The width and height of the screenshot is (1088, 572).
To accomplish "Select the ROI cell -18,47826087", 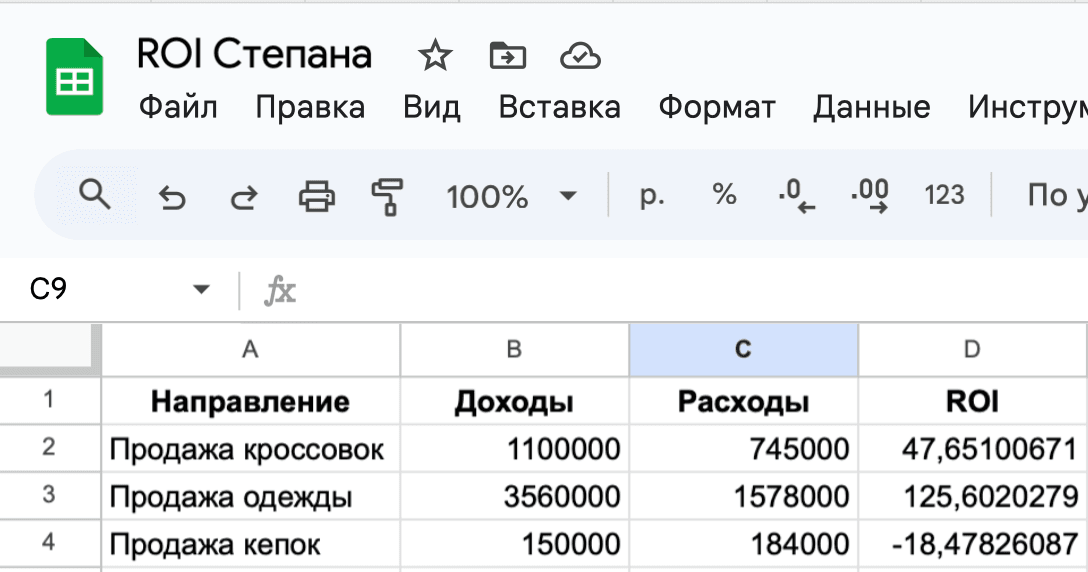I will click(x=973, y=544).
